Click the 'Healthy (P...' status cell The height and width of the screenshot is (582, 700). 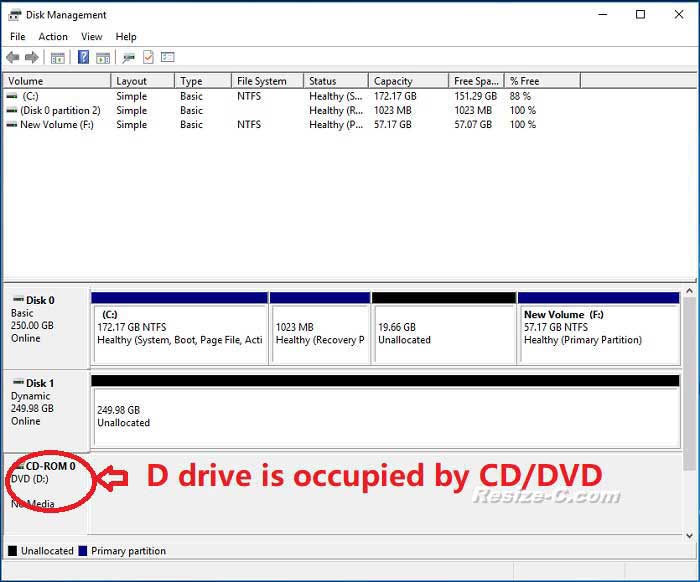[x=336, y=125]
